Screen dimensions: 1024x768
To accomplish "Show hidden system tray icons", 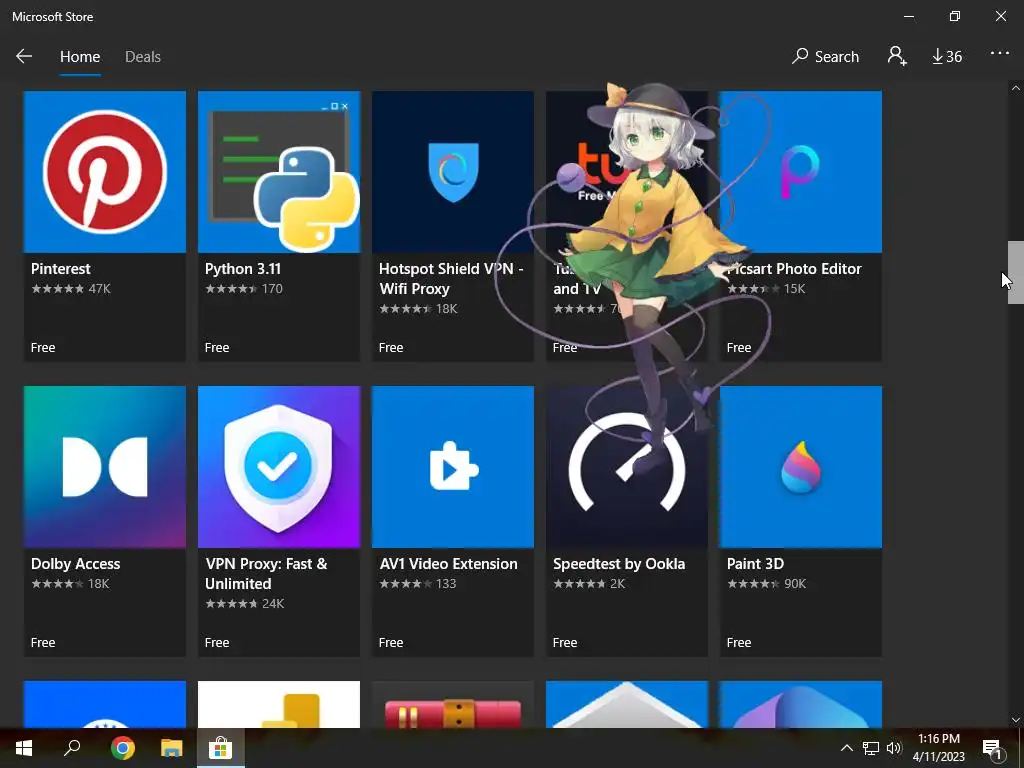I will coord(846,748).
